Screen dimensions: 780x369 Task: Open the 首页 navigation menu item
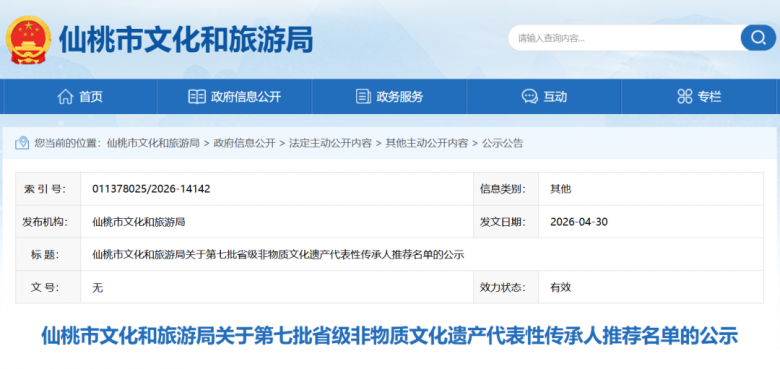point(80,96)
